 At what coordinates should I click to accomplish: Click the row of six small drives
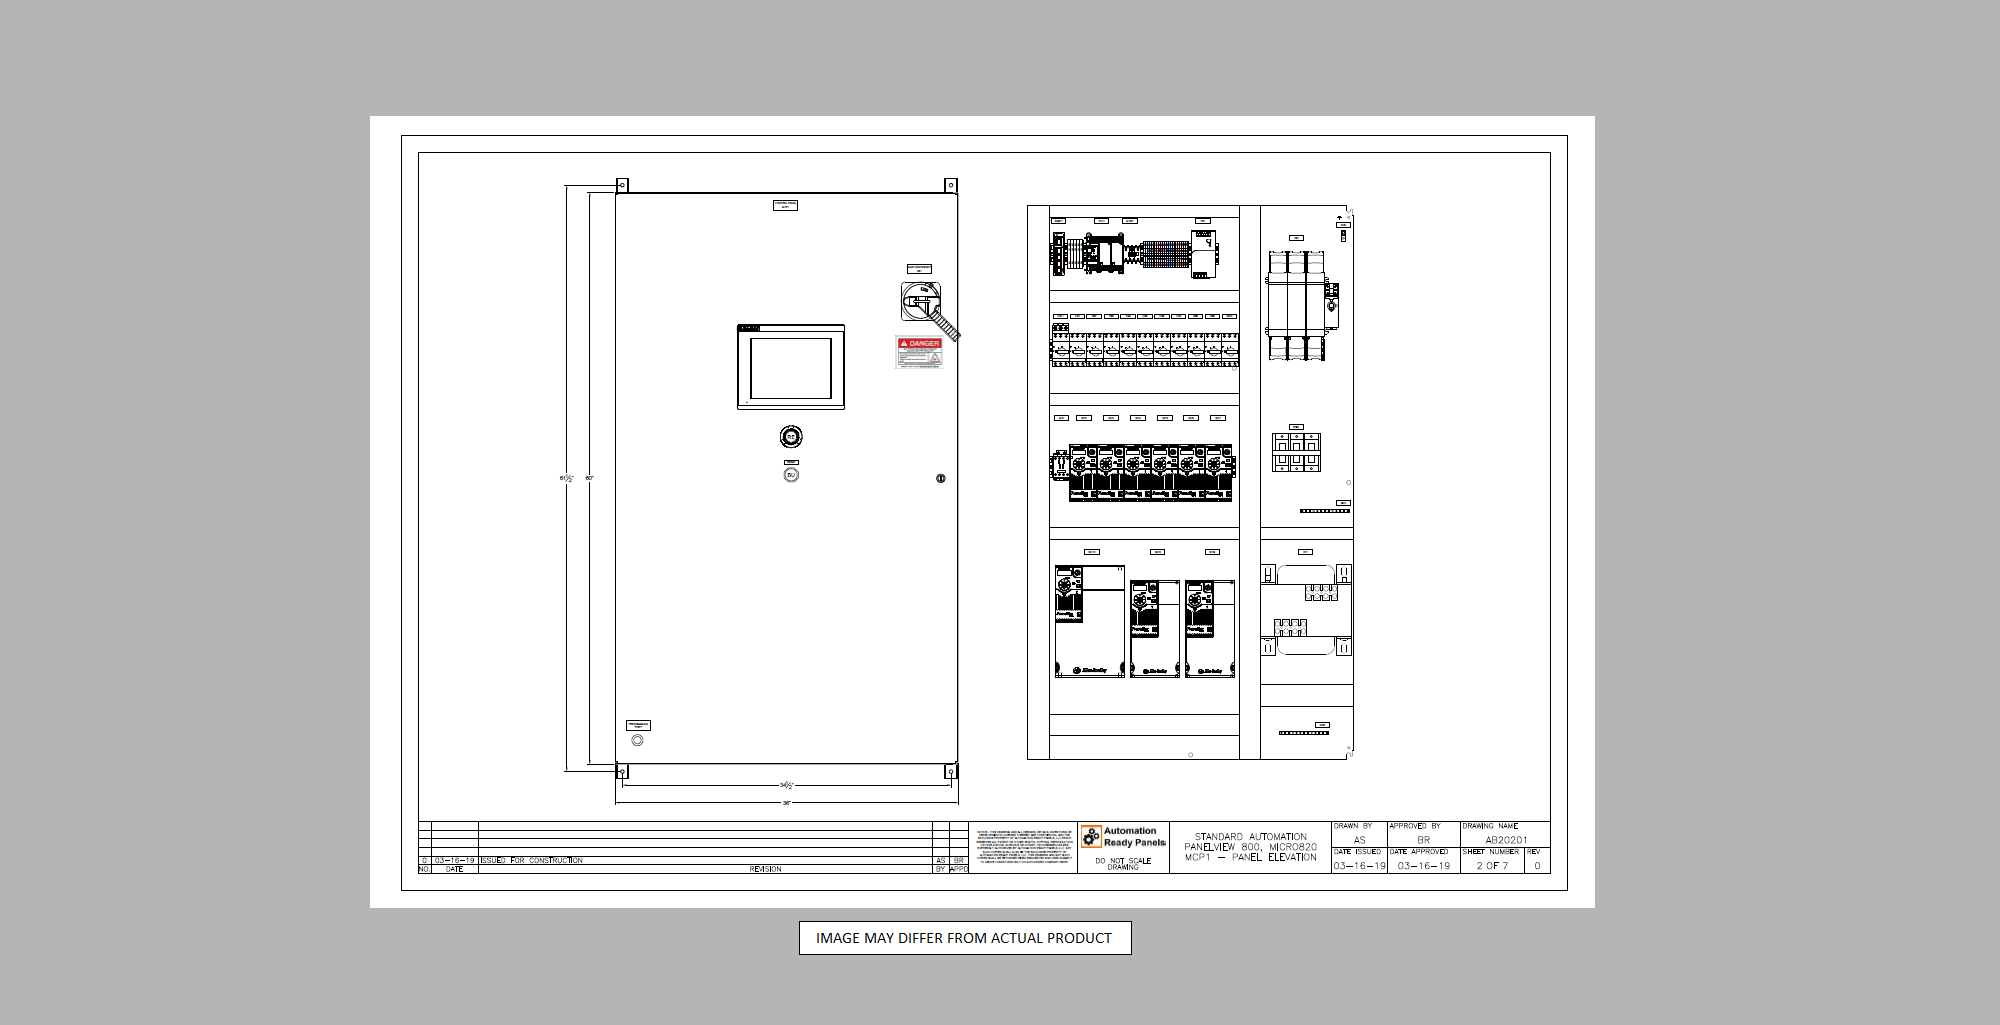pyautogui.click(x=1150, y=472)
